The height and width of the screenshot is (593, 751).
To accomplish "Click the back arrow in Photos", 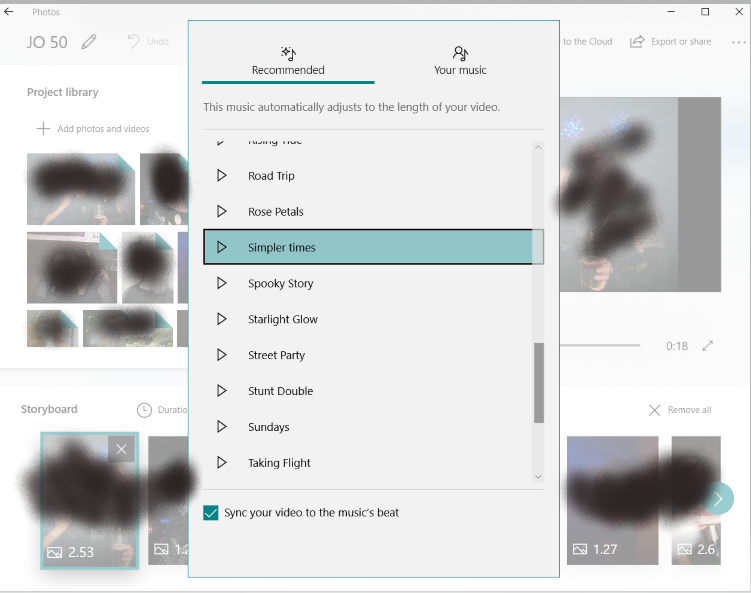I will point(9,11).
